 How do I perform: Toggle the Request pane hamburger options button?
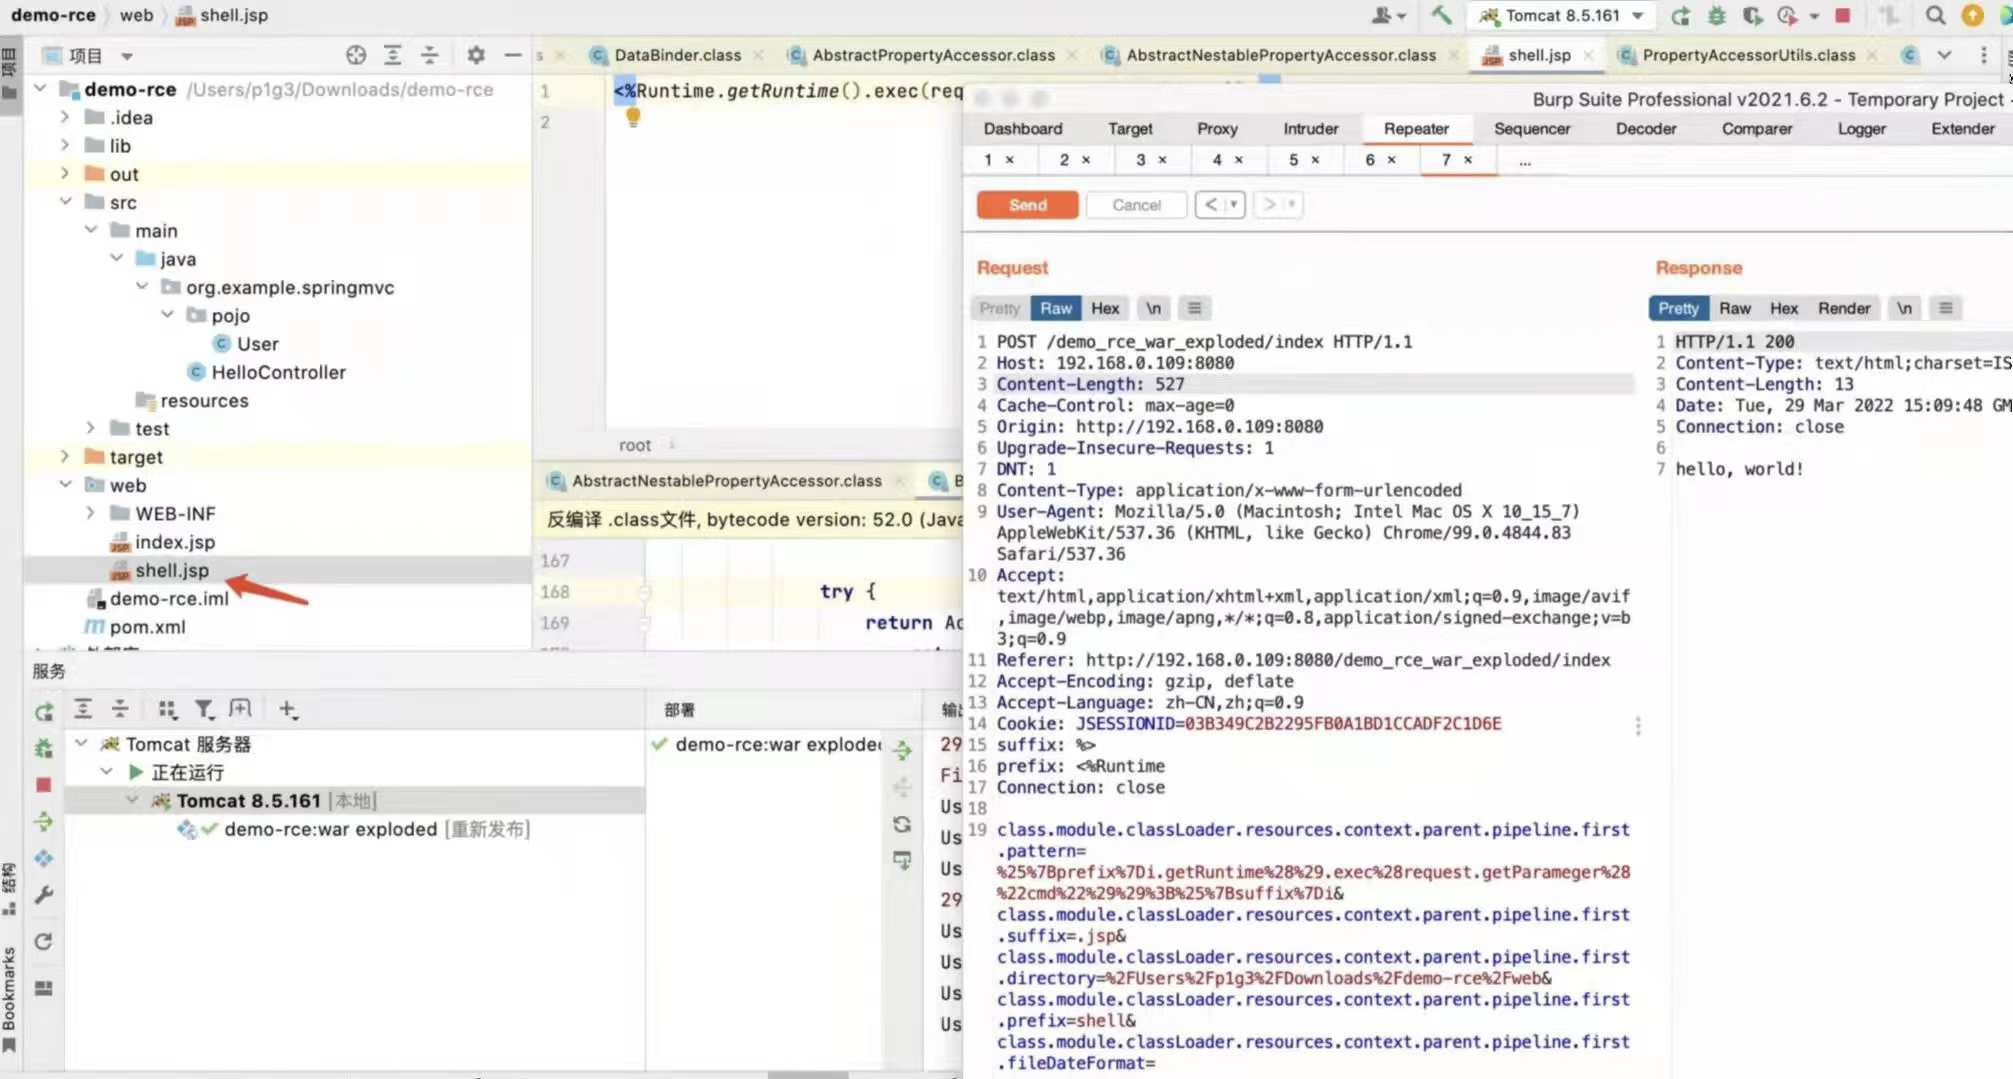coord(1194,308)
